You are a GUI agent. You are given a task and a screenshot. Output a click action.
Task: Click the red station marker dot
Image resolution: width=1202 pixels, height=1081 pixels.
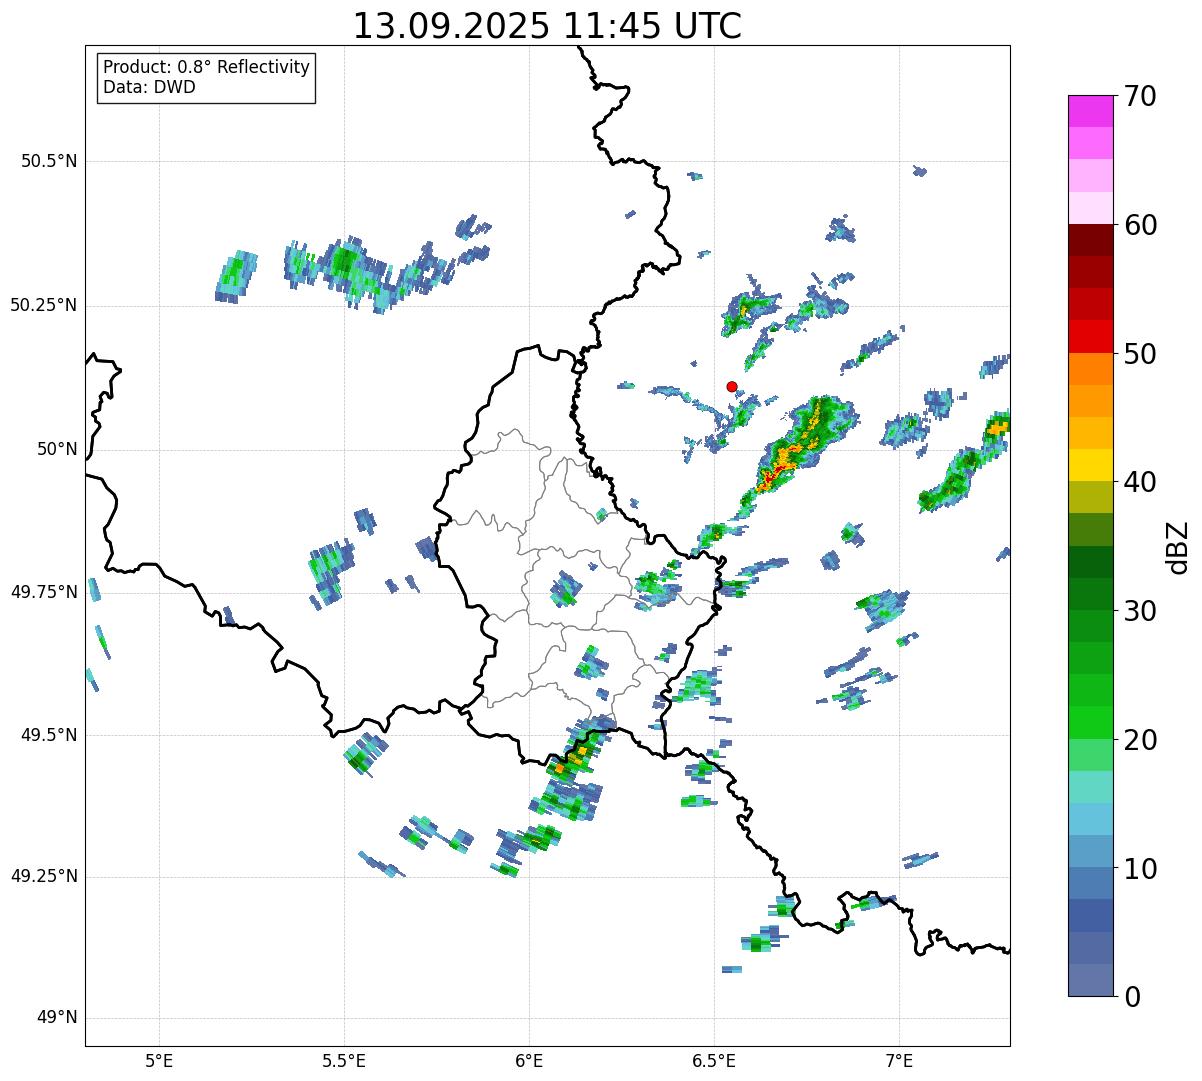coord(732,387)
